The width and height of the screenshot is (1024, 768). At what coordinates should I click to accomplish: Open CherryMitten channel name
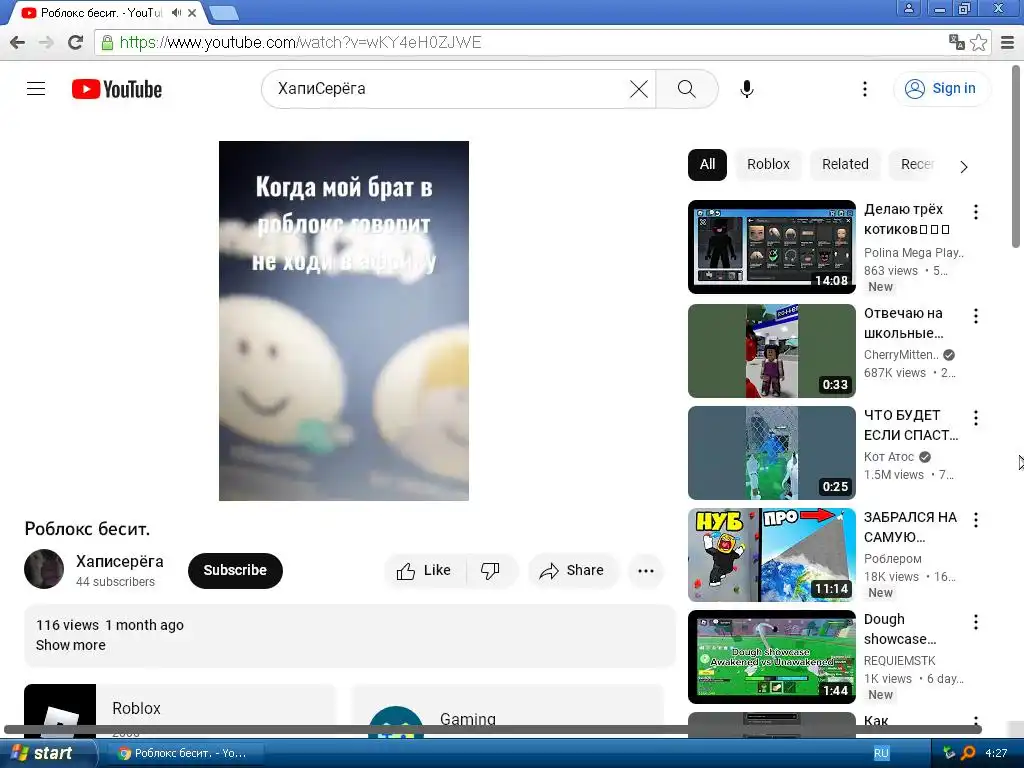[901, 355]
